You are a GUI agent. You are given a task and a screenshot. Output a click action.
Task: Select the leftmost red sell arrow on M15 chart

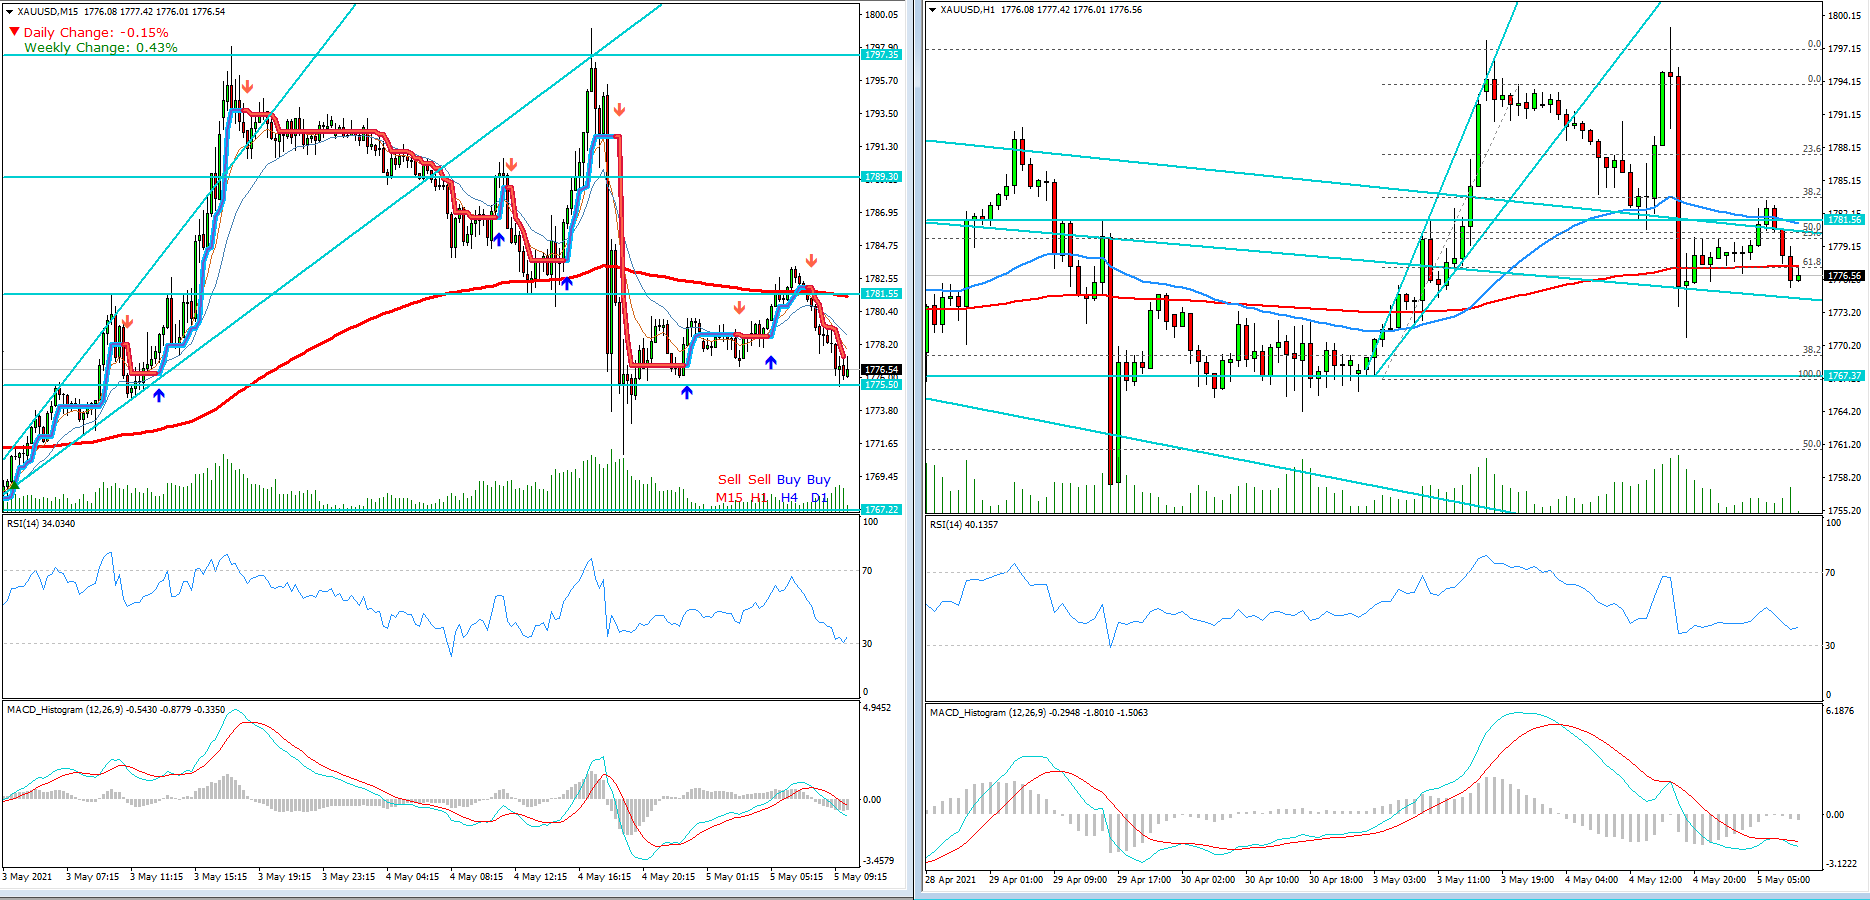coord(128,321)
